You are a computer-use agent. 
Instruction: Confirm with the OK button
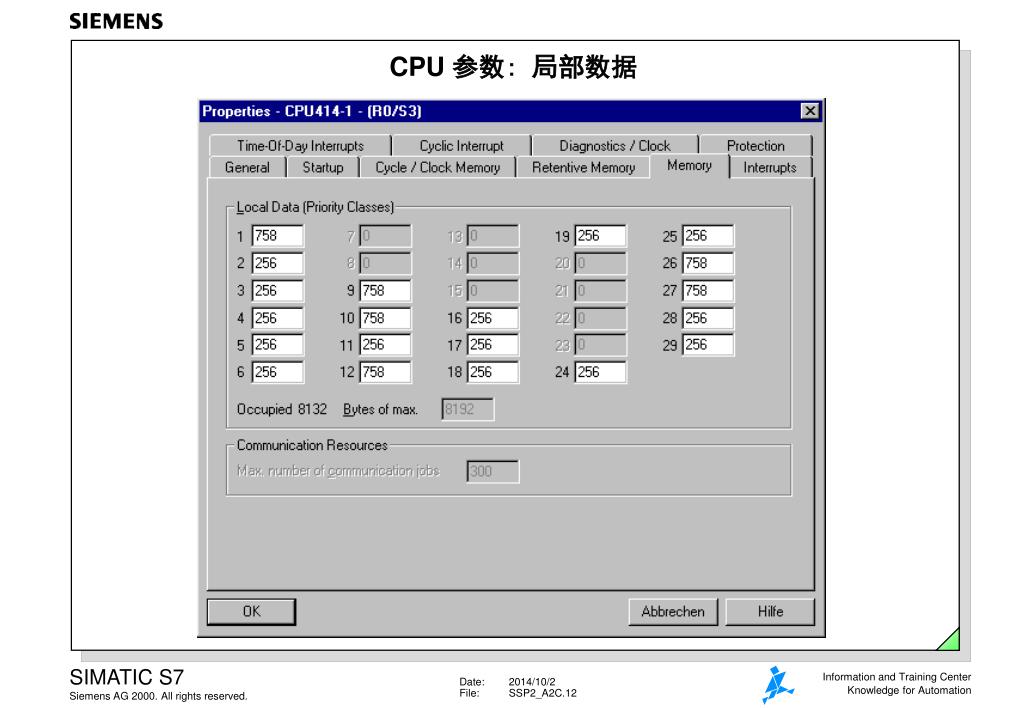click(251, 611)
